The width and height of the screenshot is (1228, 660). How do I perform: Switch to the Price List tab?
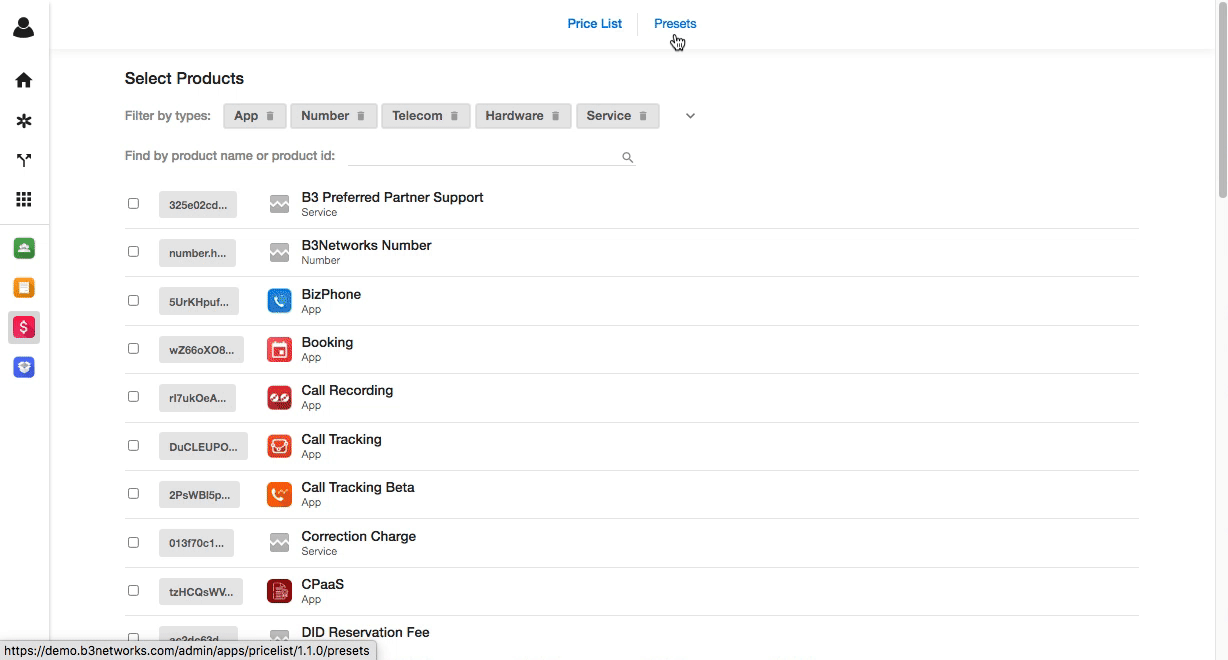tap(595, 24)
